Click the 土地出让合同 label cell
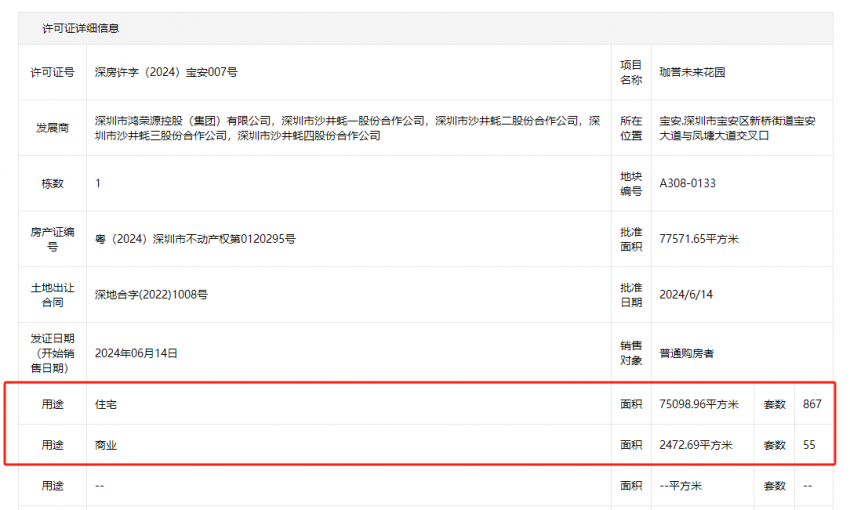The height and width of the screenshot is (510, 850). click(53, 295)
